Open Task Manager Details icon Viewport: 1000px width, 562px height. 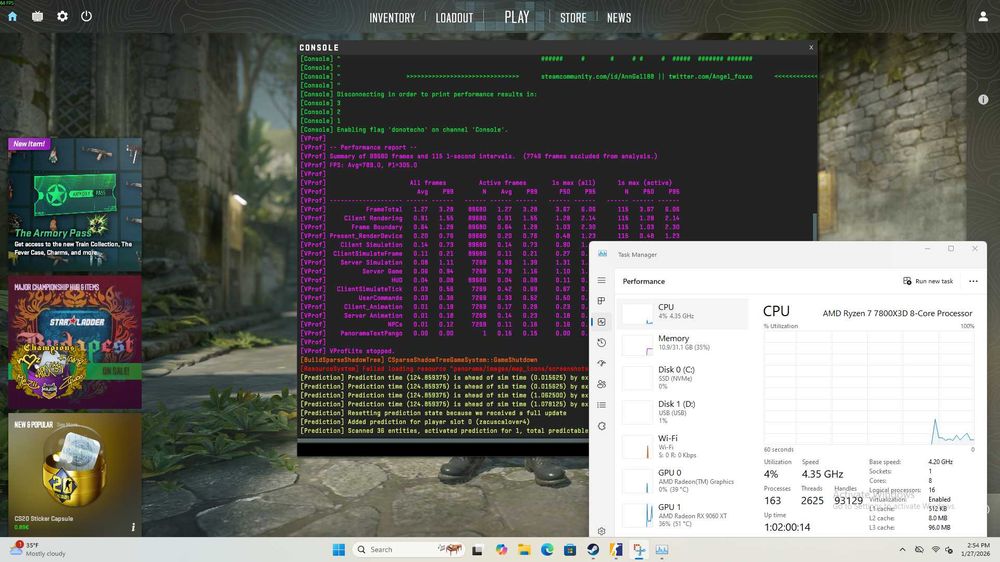pyautogui.click(x=601, y=405)
